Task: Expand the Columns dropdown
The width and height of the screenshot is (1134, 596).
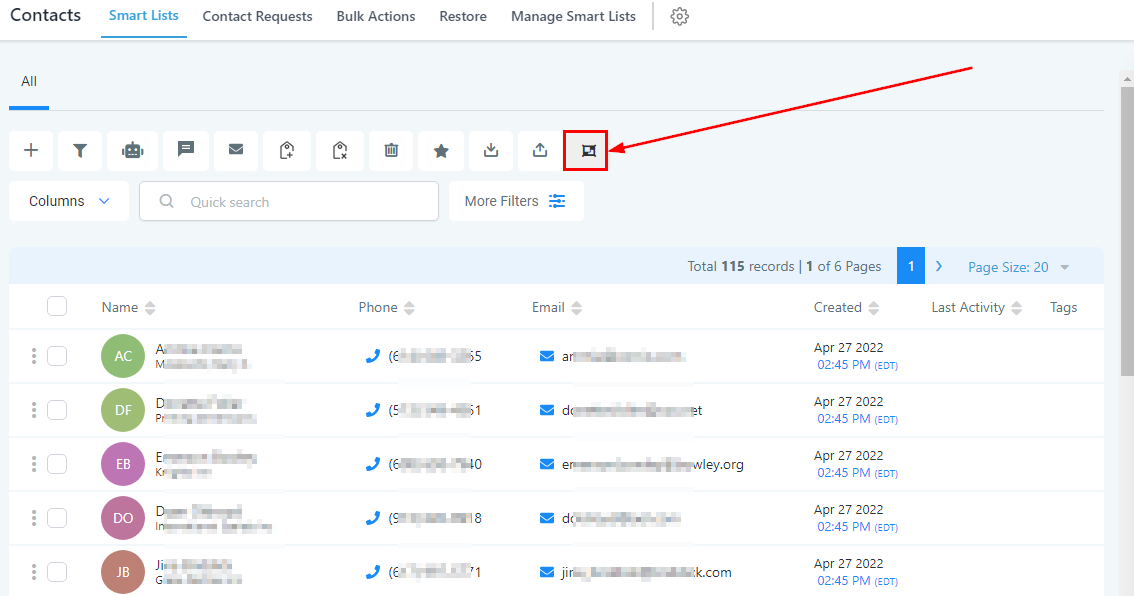Action: point(69,201)
